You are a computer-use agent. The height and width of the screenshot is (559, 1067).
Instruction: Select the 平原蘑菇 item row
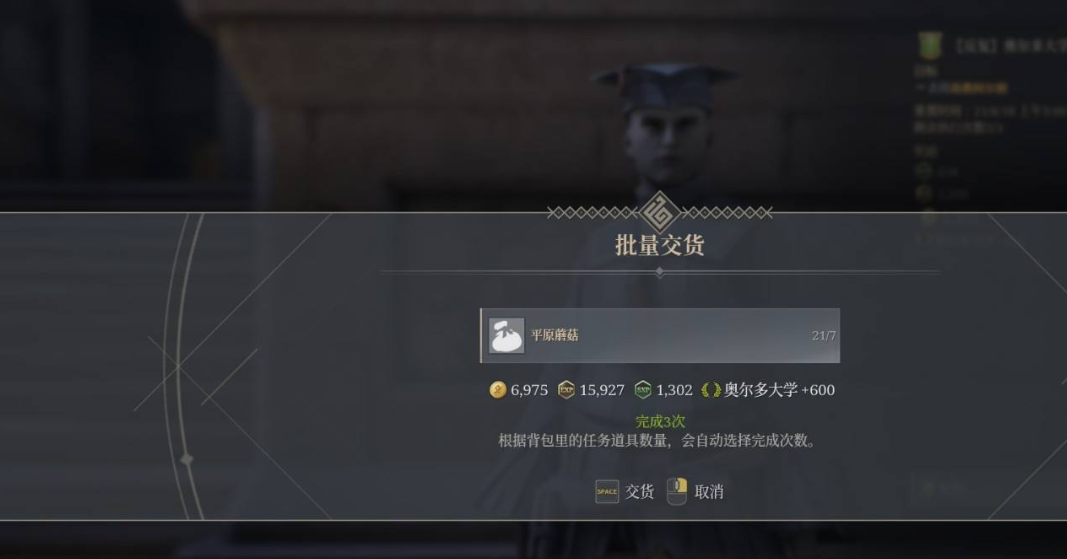point(660,336)
